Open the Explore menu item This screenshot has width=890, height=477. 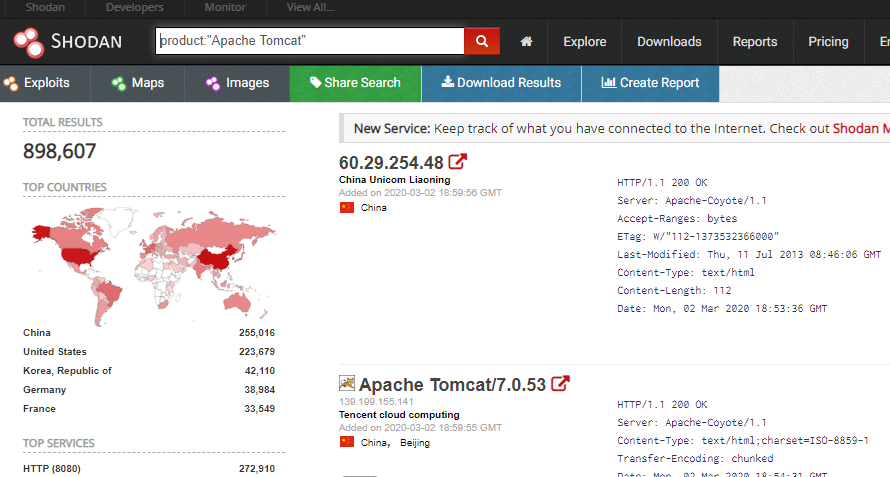(x=584, y=42)
